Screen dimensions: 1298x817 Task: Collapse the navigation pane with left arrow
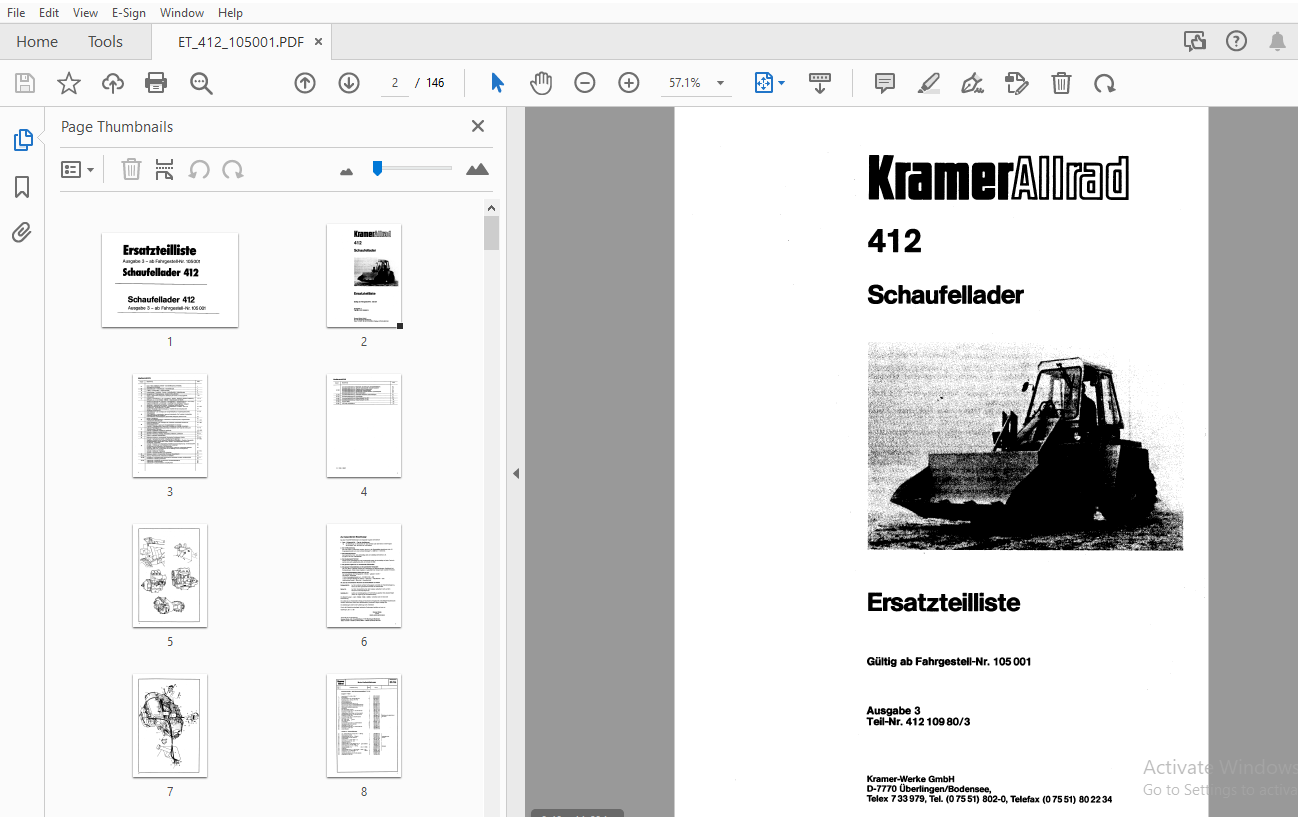[516, 473]
